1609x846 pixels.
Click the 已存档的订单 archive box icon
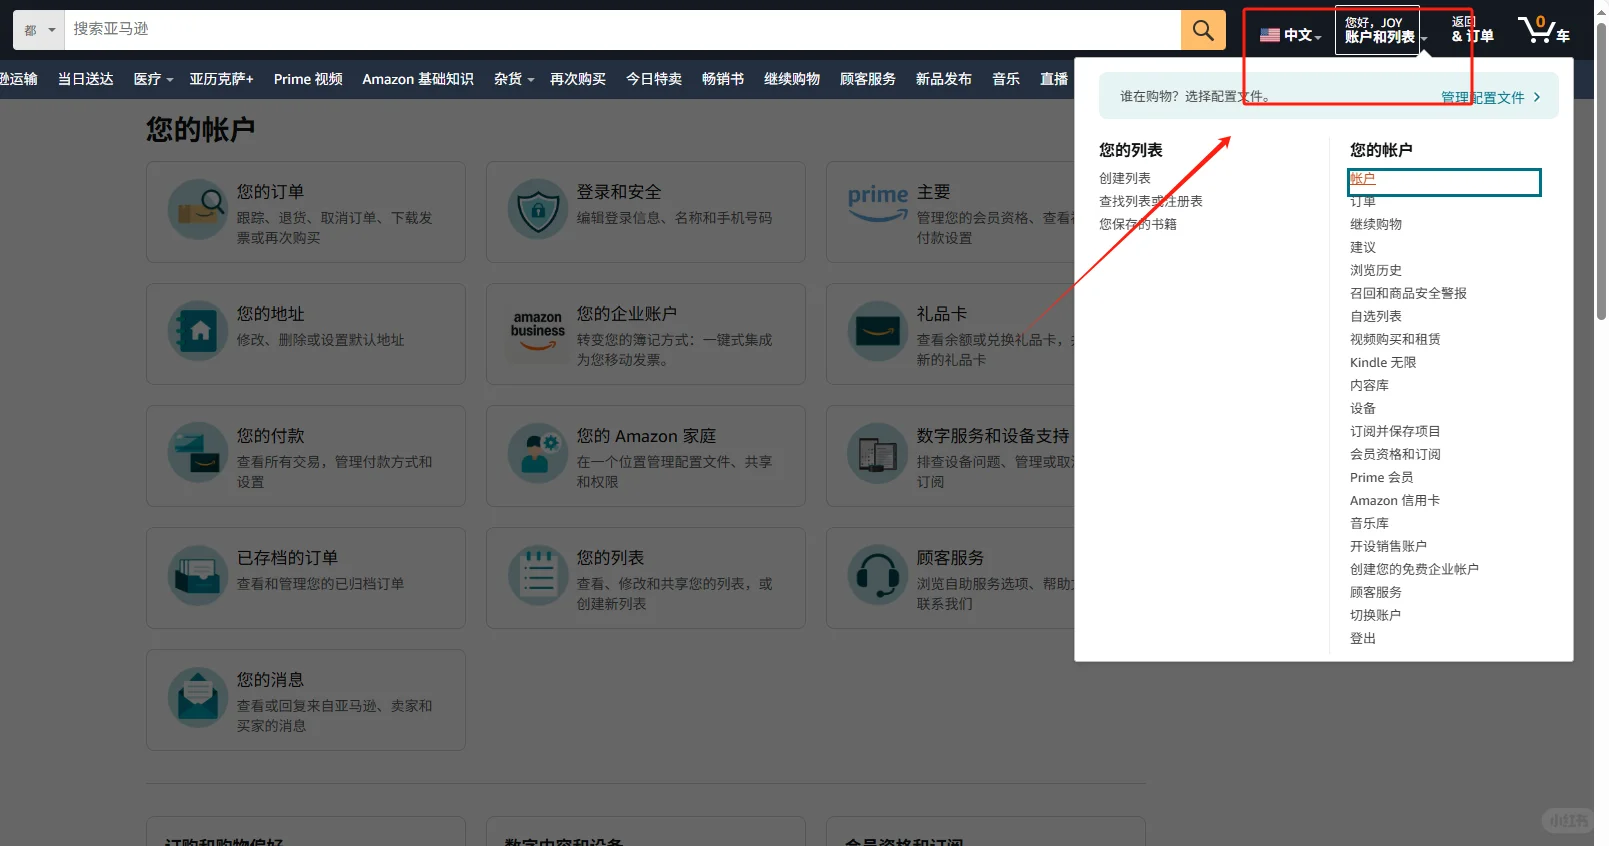[198, 575]
